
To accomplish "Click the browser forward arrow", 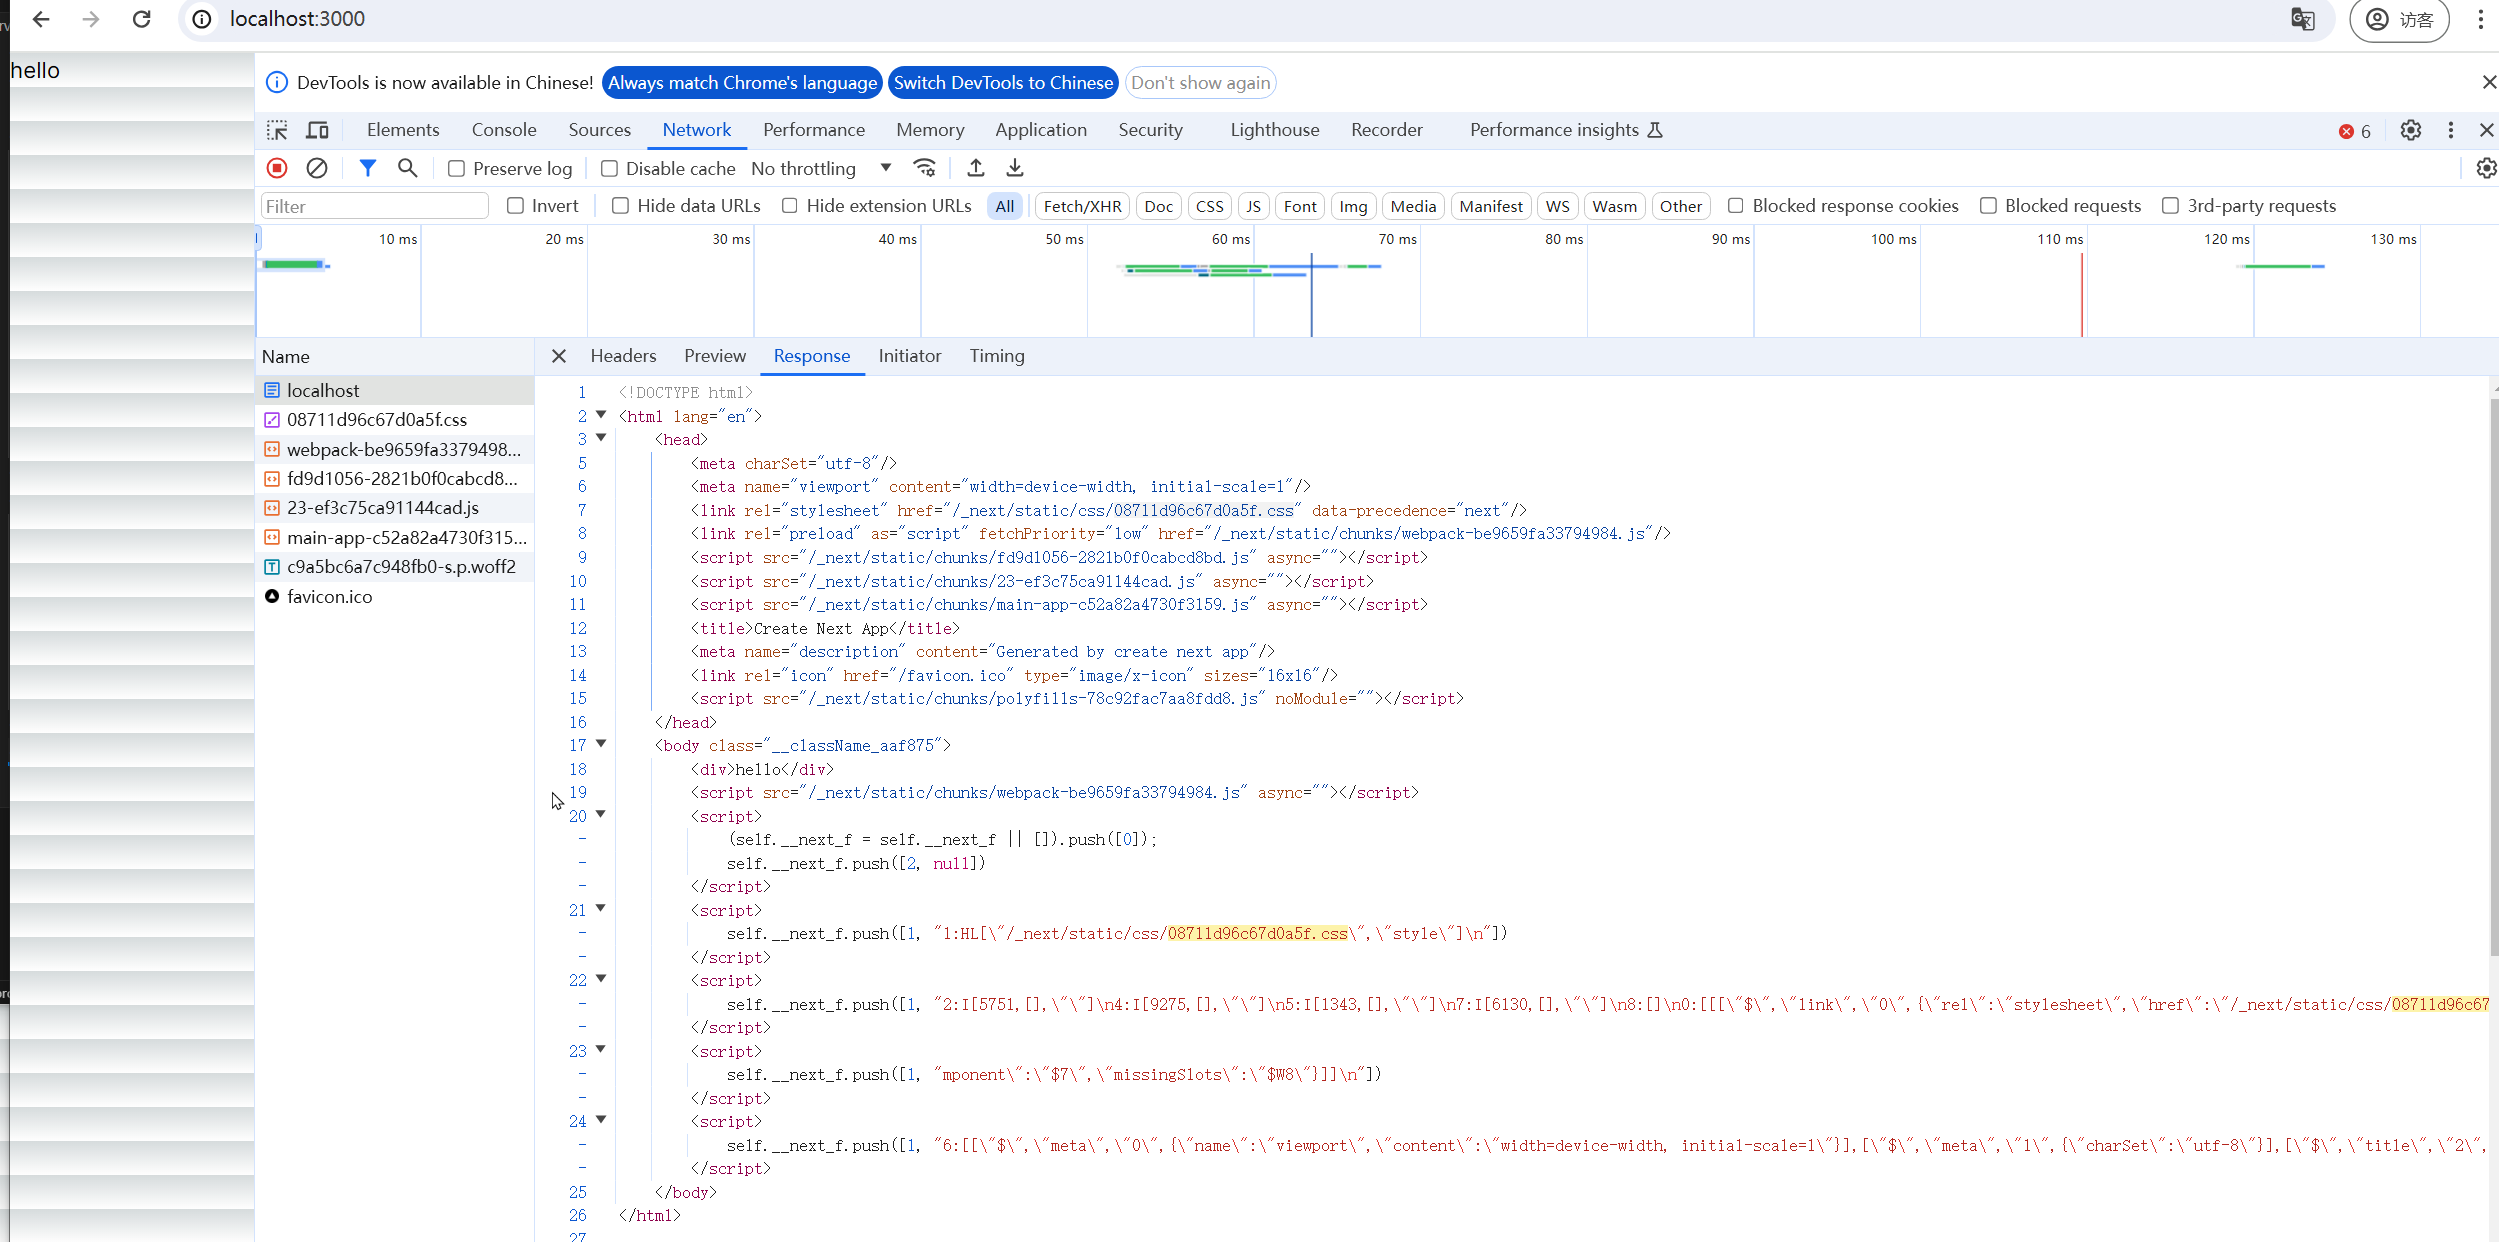I will tap(91, 19).
